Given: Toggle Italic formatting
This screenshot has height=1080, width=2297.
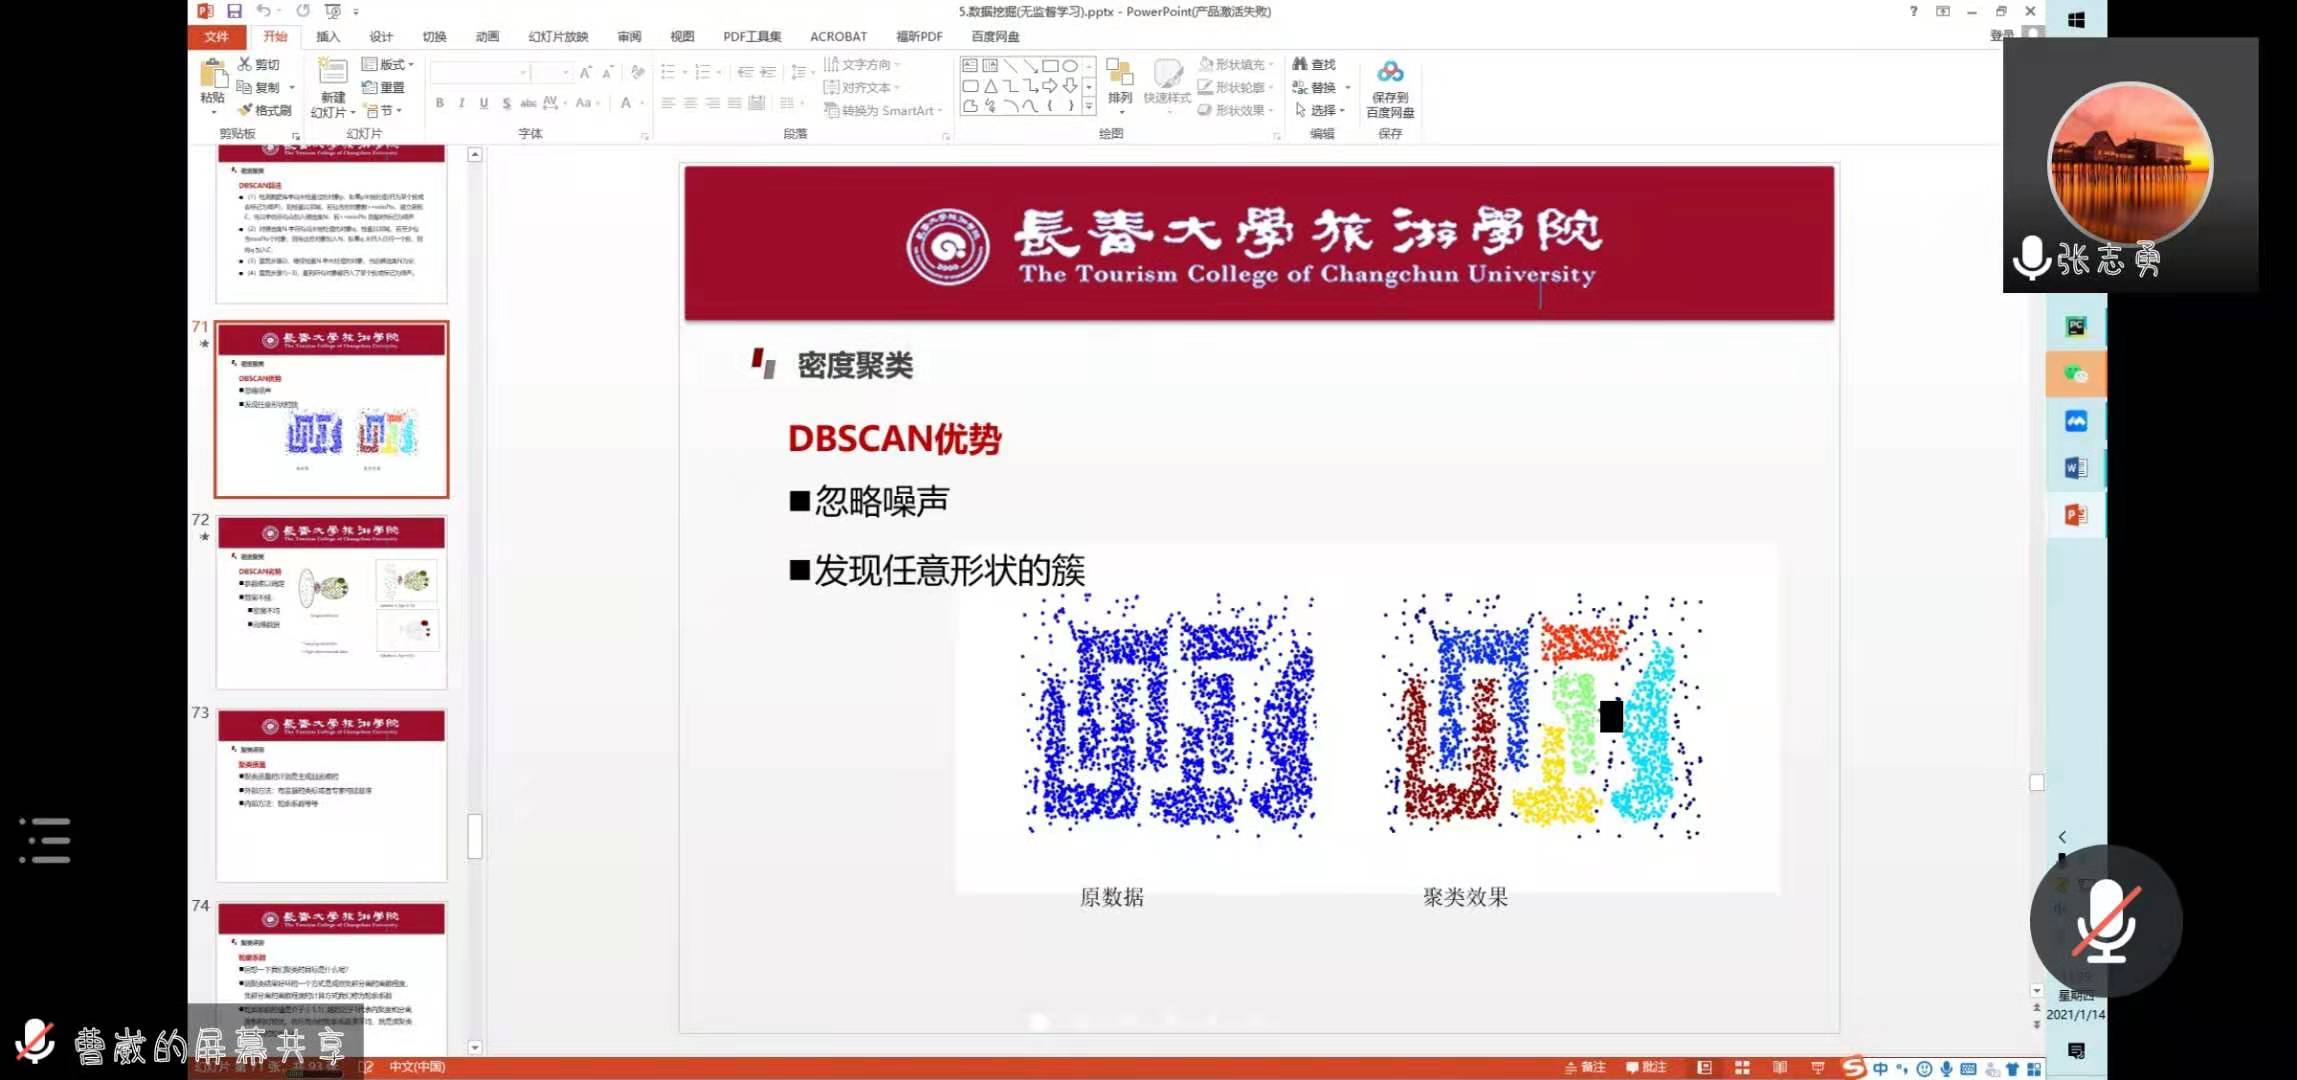Looking at the screenshot, I should pyautogui.click(x=462, y=103).
